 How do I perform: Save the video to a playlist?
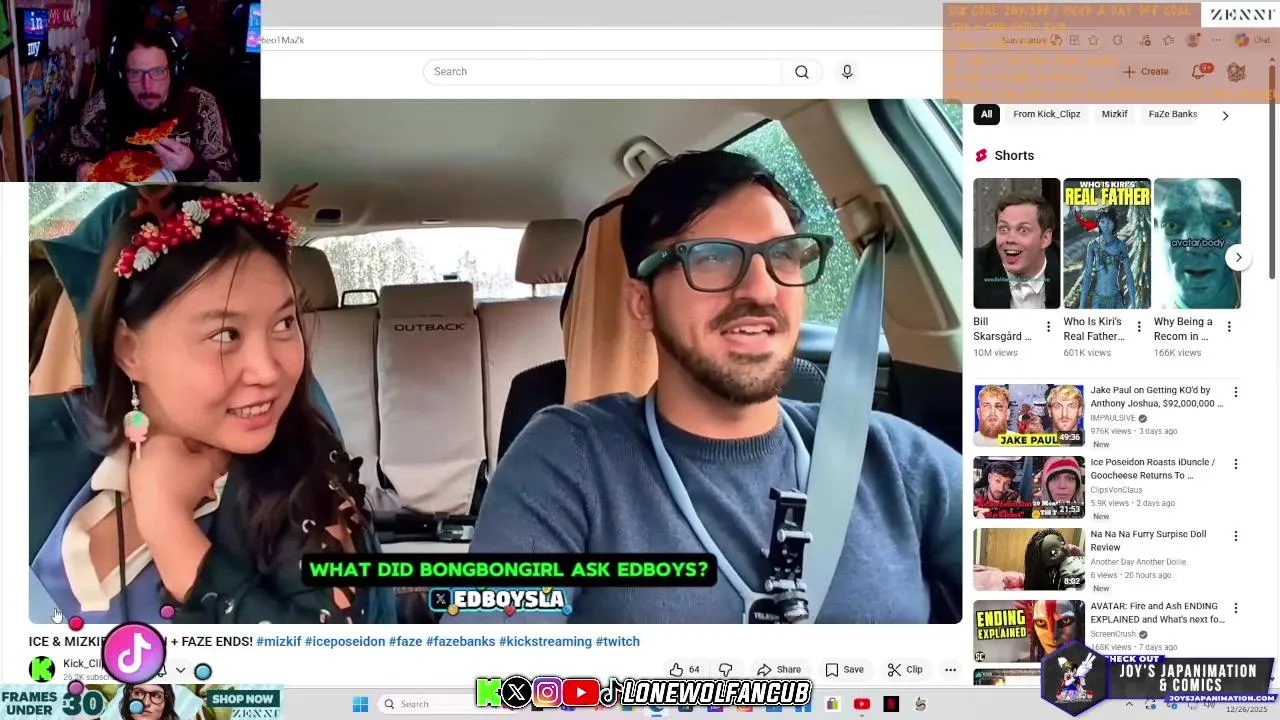[844, 670]
